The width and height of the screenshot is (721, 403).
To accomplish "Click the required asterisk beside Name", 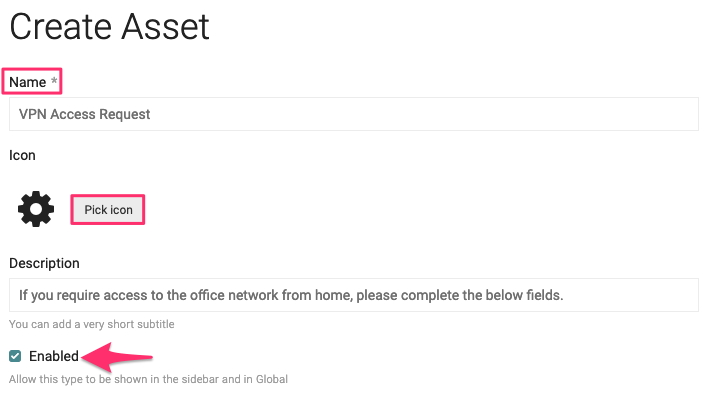I will click(x=55, y=81).
